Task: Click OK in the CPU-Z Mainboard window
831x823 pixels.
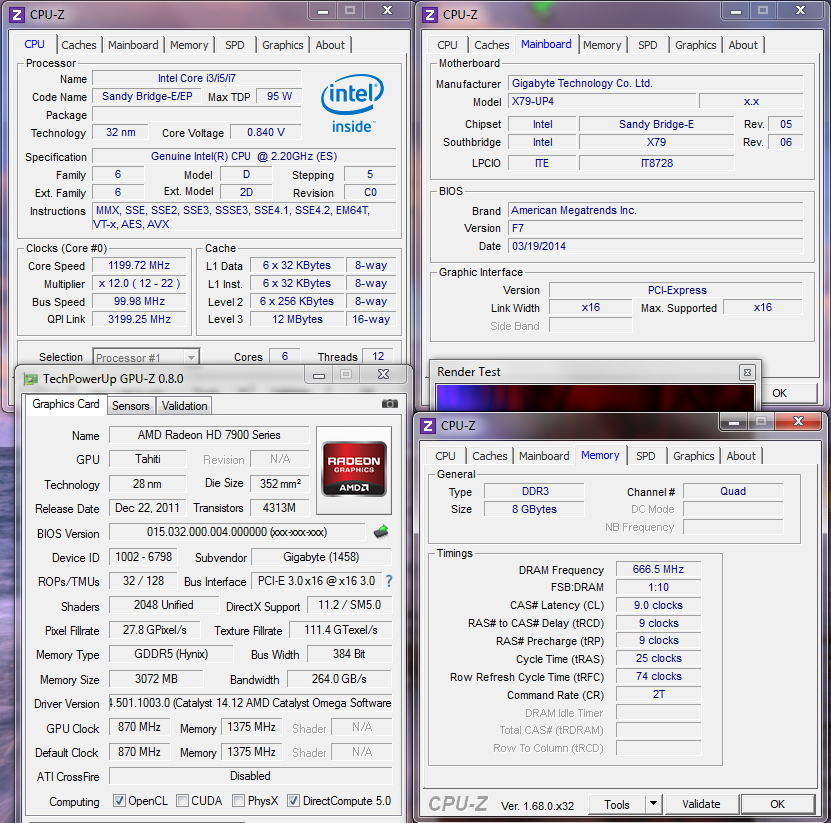Action: (790, 393)
